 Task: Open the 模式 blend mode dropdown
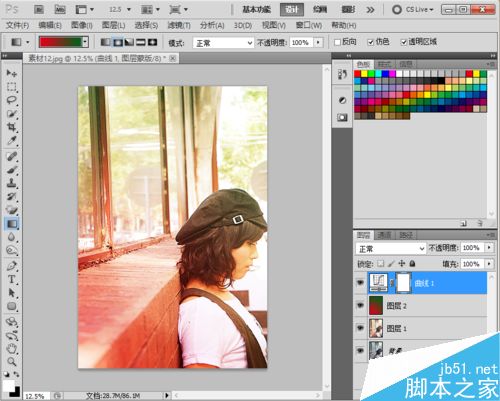tap(223, 43)
